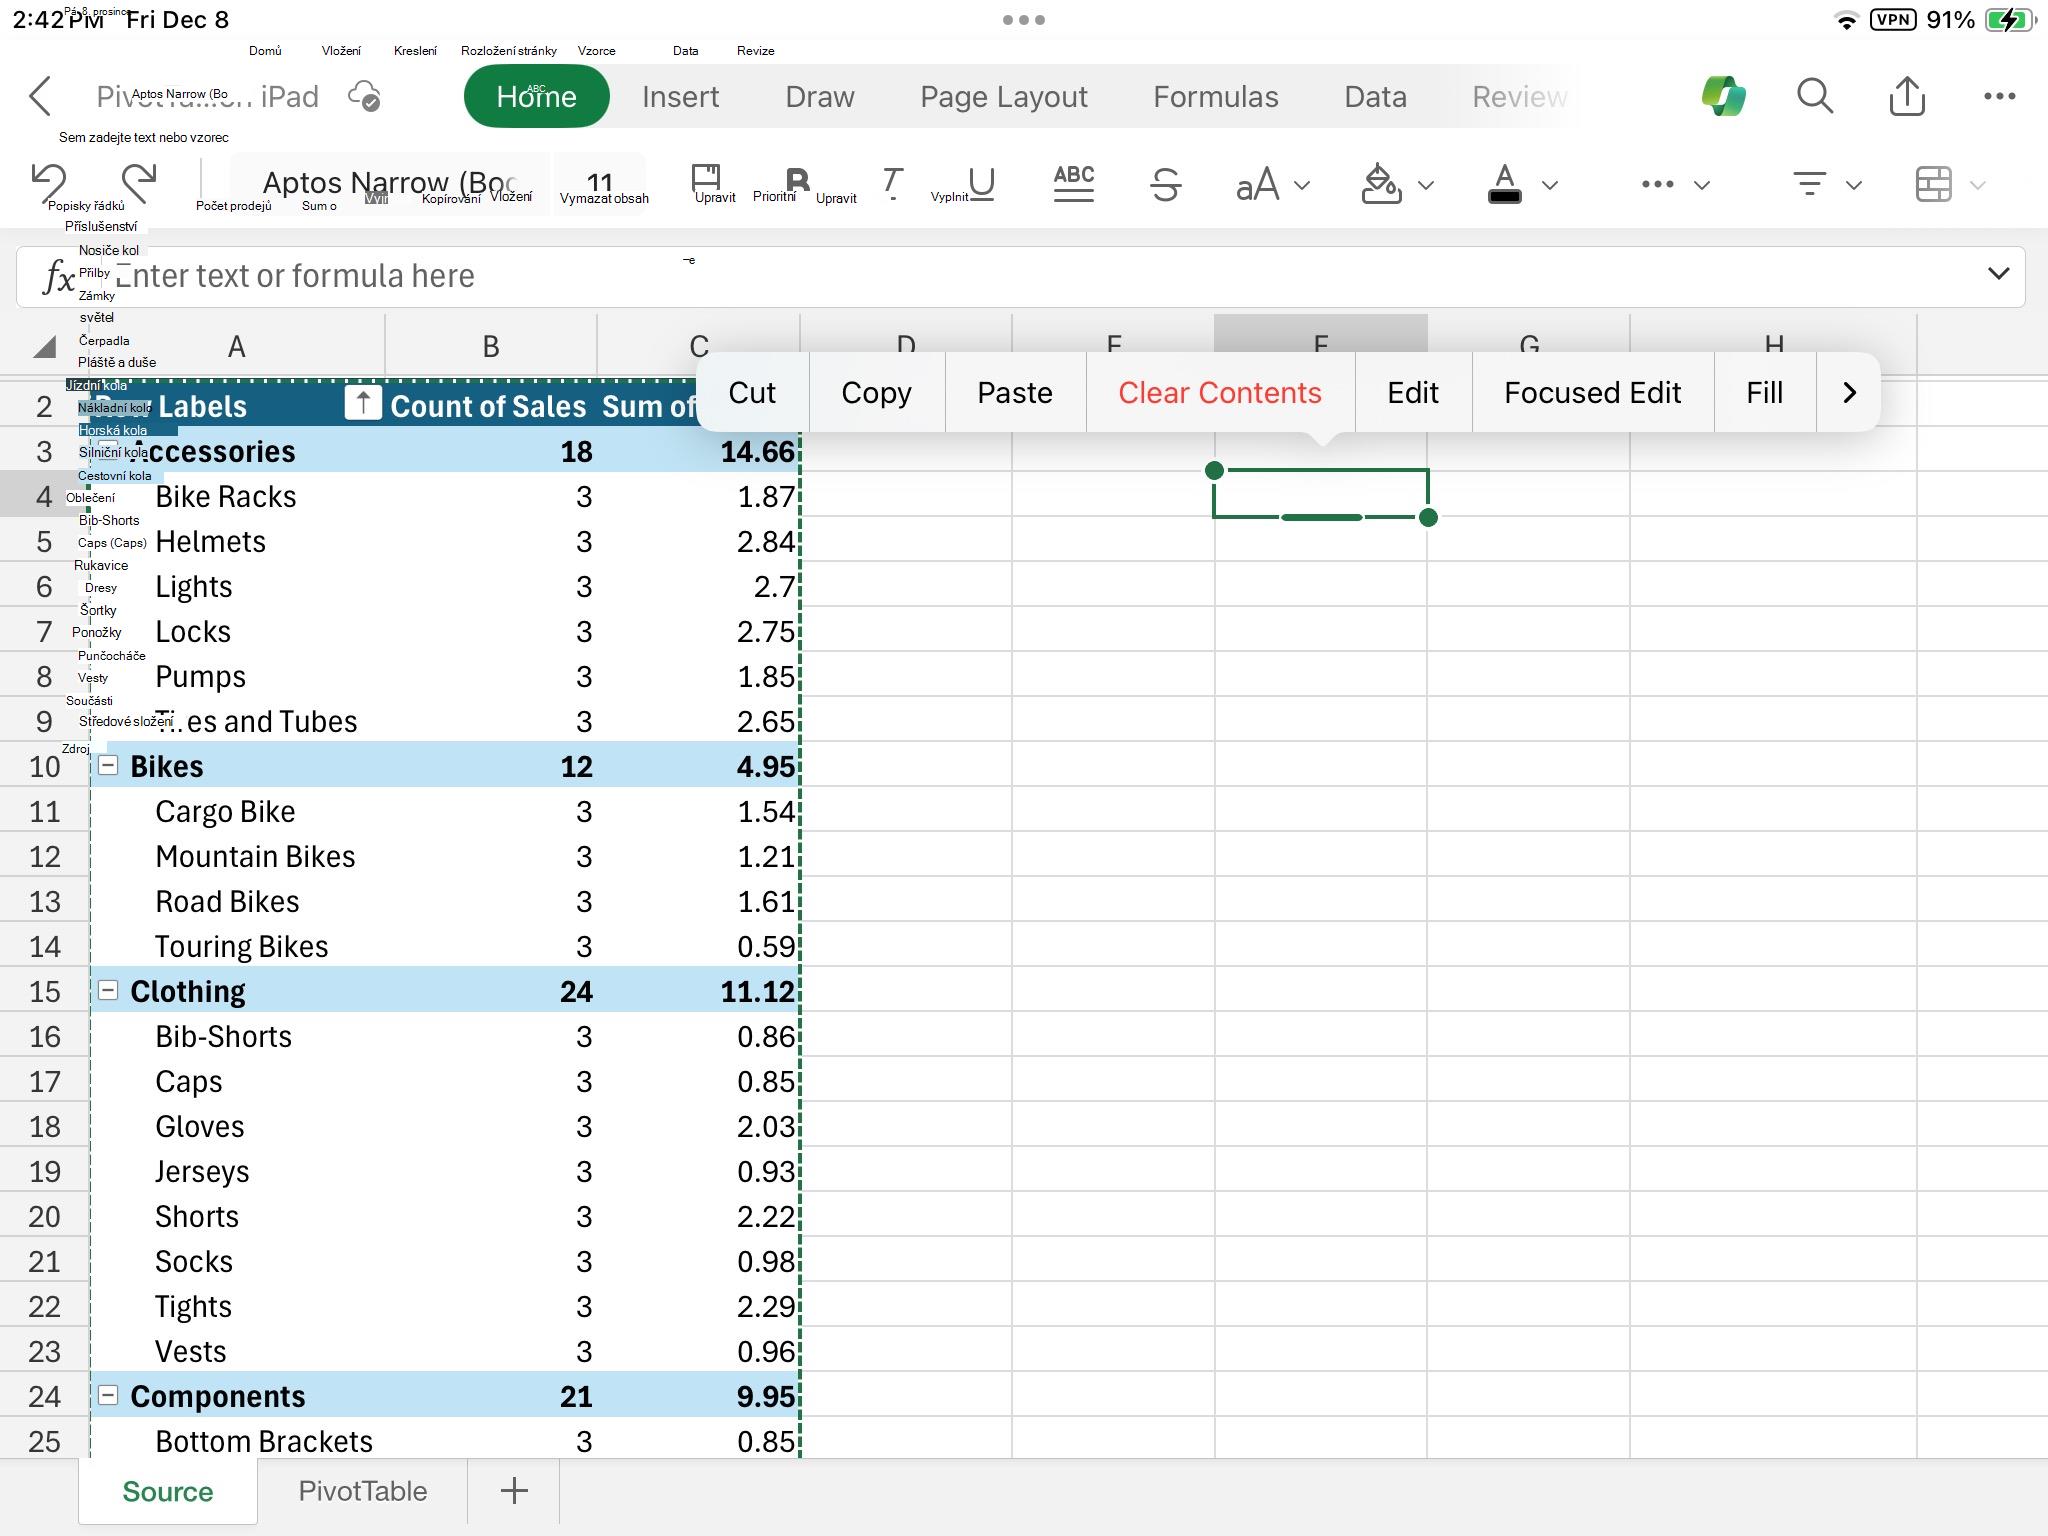Screen dimensions: 2048x1536
Task: Open the cell styles table icon
Action: click(x=1933, y=184)
